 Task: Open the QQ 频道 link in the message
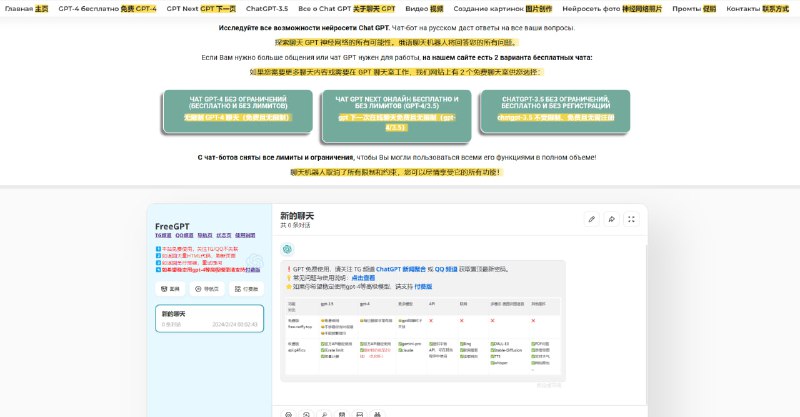(446, 269)
